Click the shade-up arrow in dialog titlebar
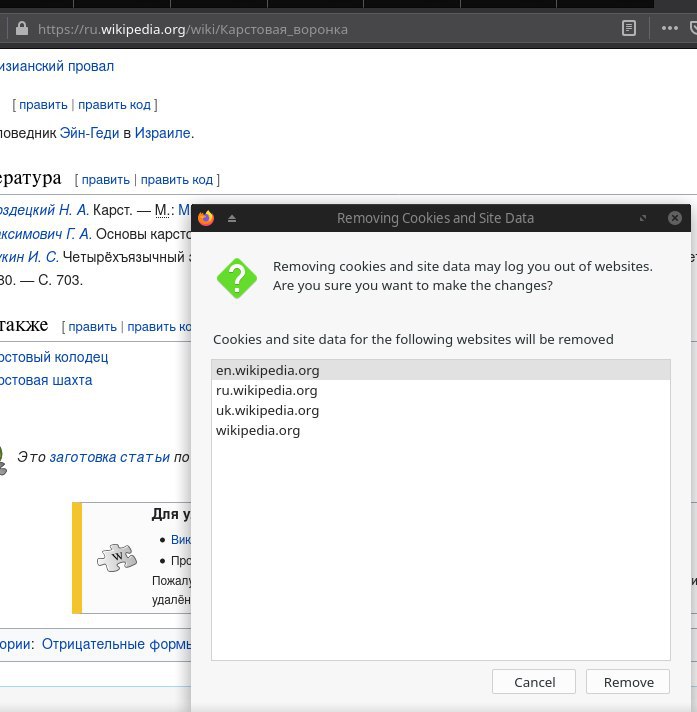697x712 pixels. click(232, 218)
